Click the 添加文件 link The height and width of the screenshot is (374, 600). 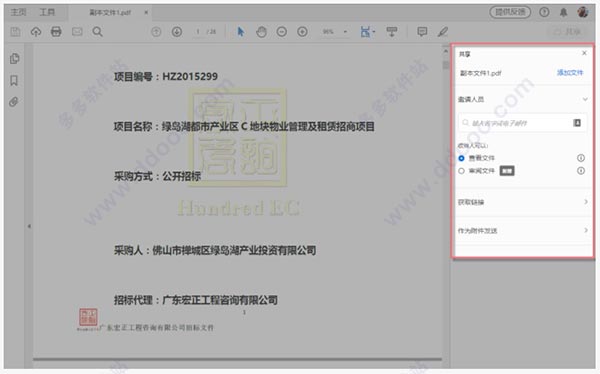click(570, 72)
